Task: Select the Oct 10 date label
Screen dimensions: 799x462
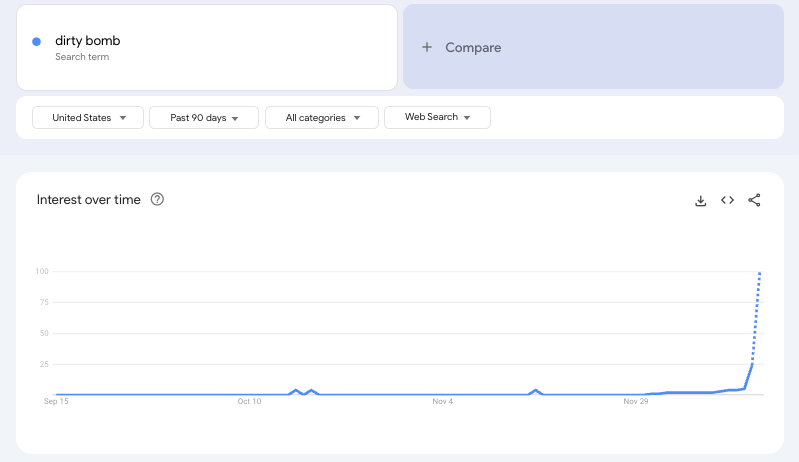Action: (x=249, y=402)
